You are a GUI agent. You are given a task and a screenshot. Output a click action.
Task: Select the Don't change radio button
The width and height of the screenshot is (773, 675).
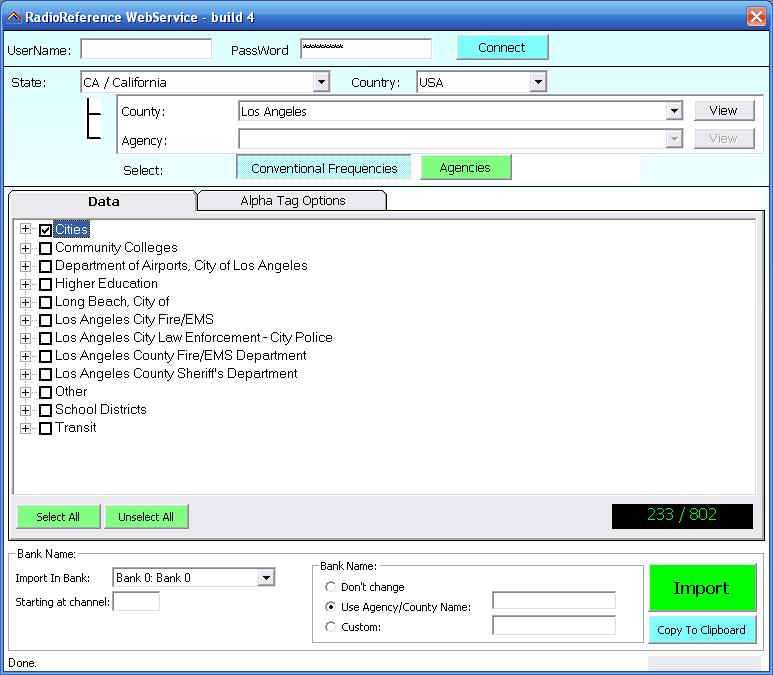pyautogui.click(x=330, y=587)
